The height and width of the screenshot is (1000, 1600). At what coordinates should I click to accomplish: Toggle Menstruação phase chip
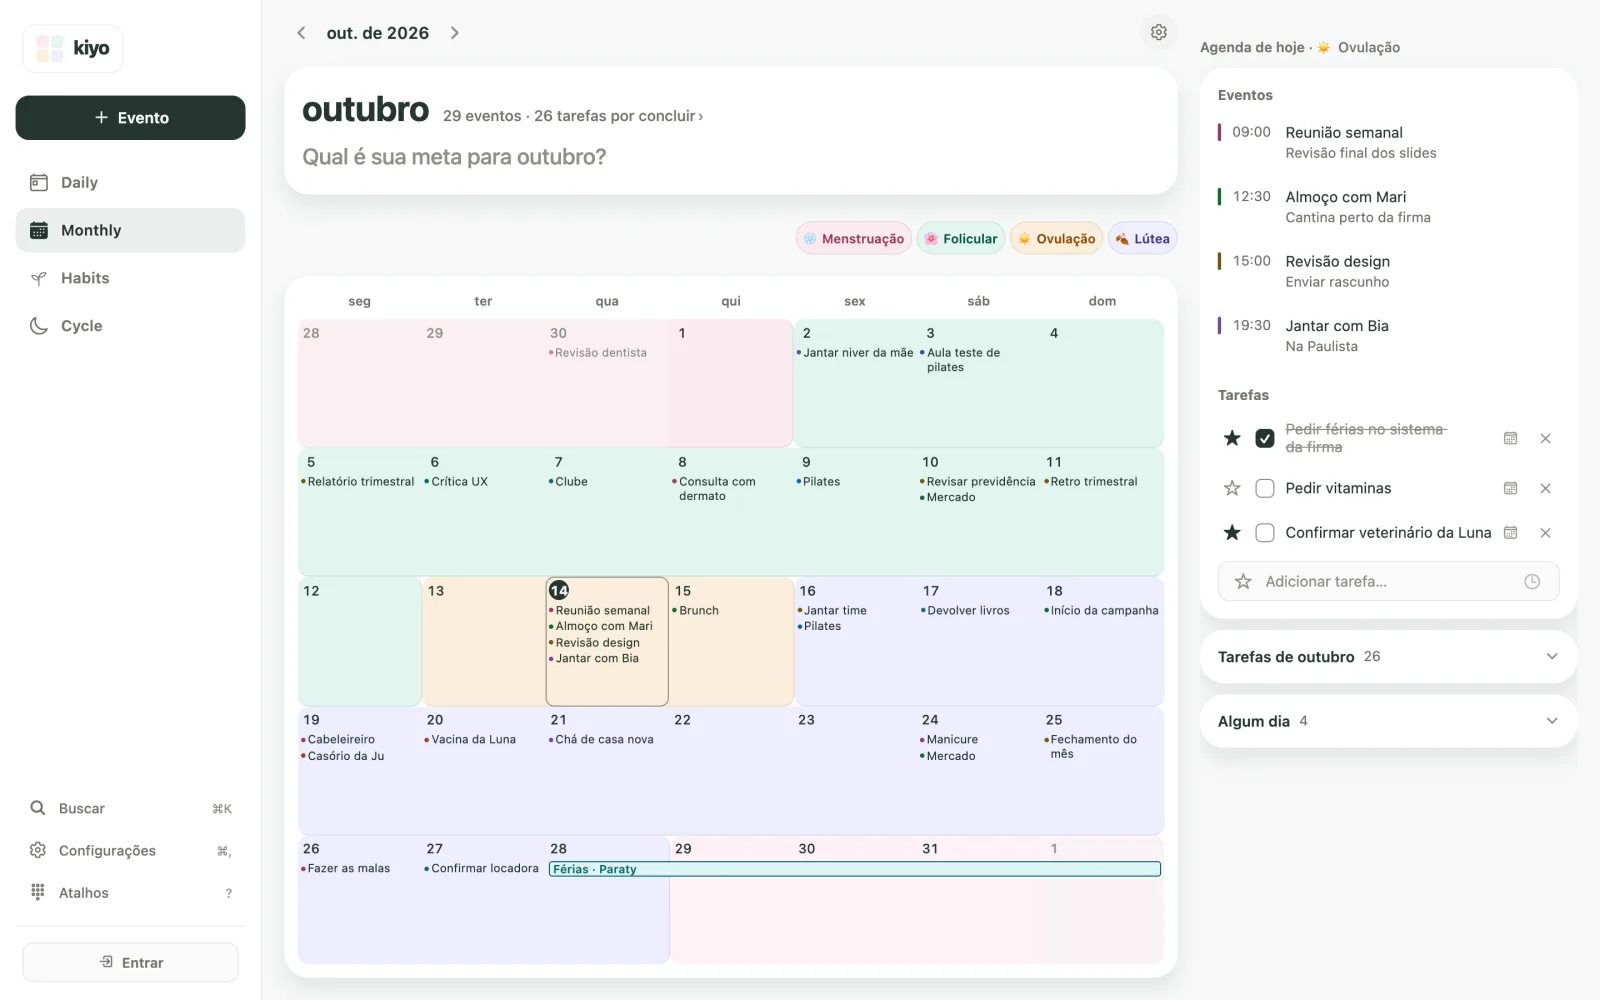coord(853,239)
